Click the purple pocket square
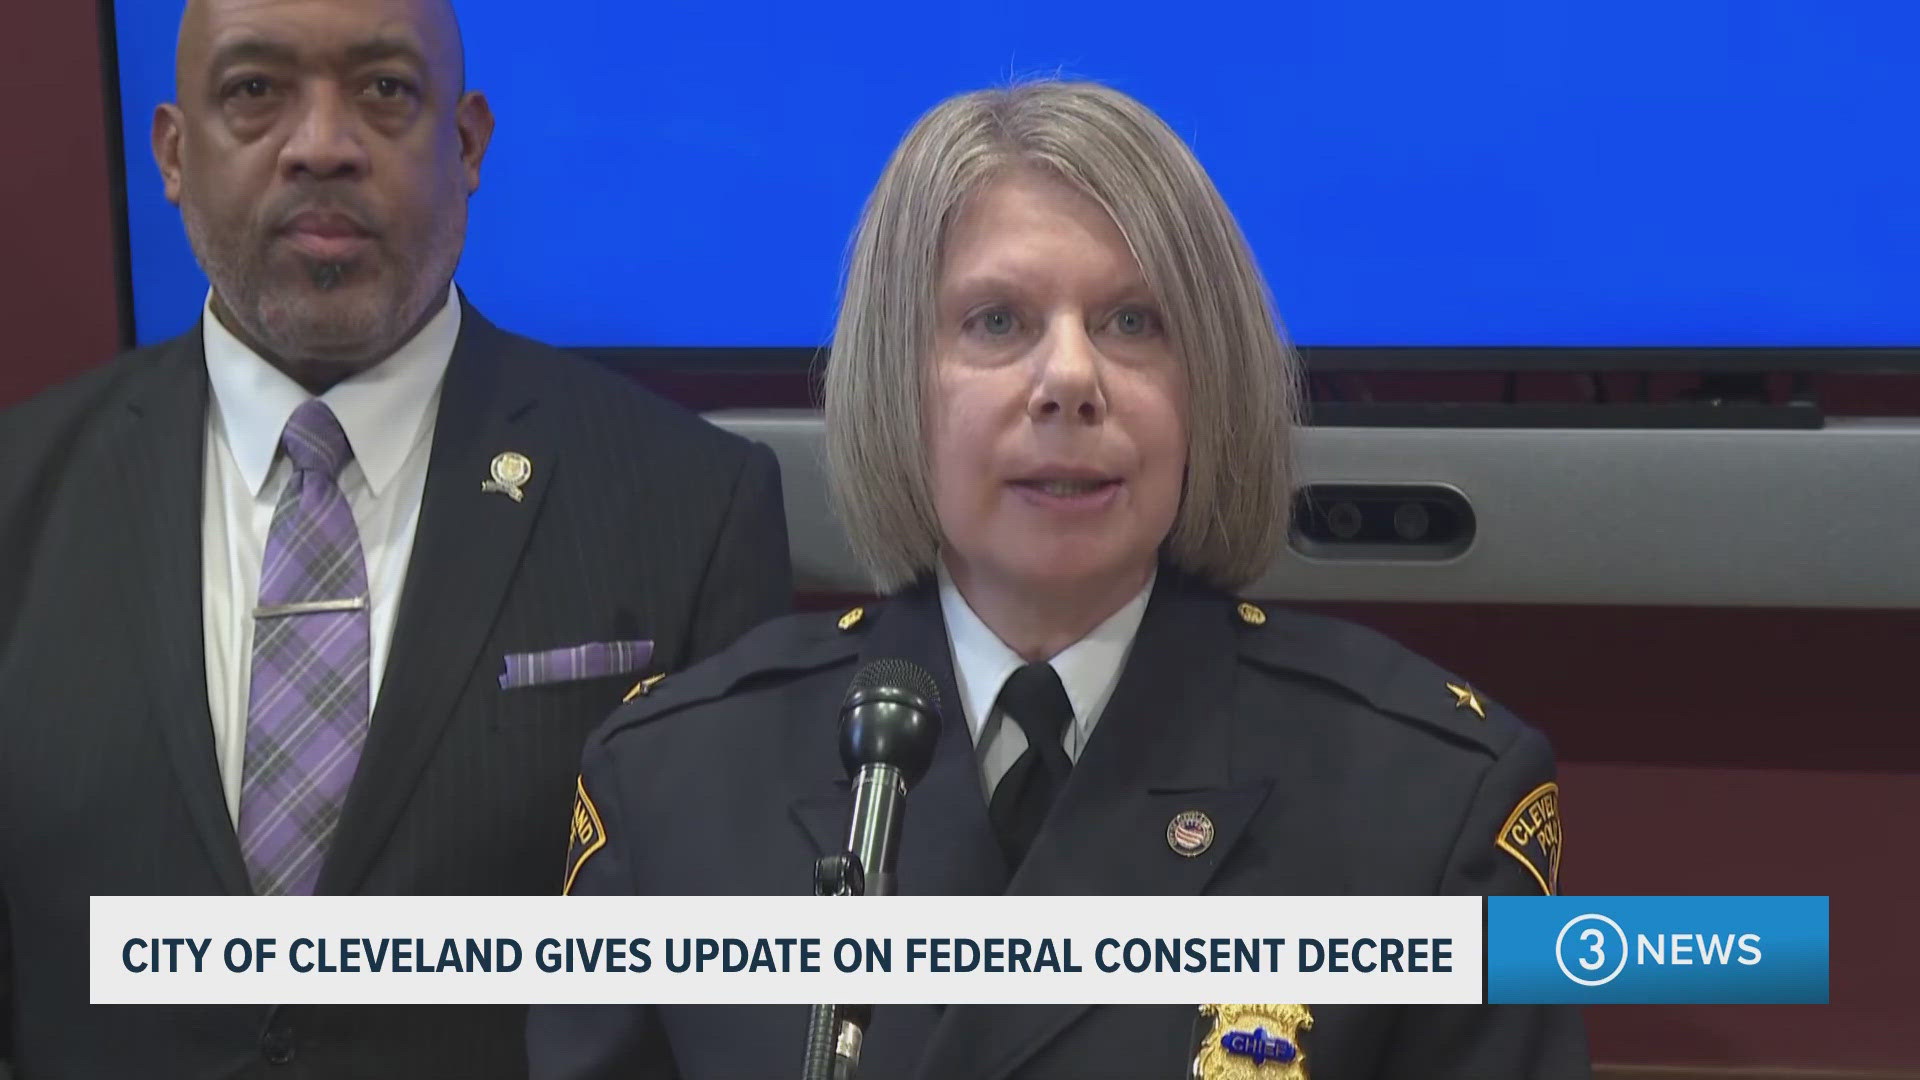Image resolution: width=1920 pixels, height=1080 pixels. click(576, 663)
